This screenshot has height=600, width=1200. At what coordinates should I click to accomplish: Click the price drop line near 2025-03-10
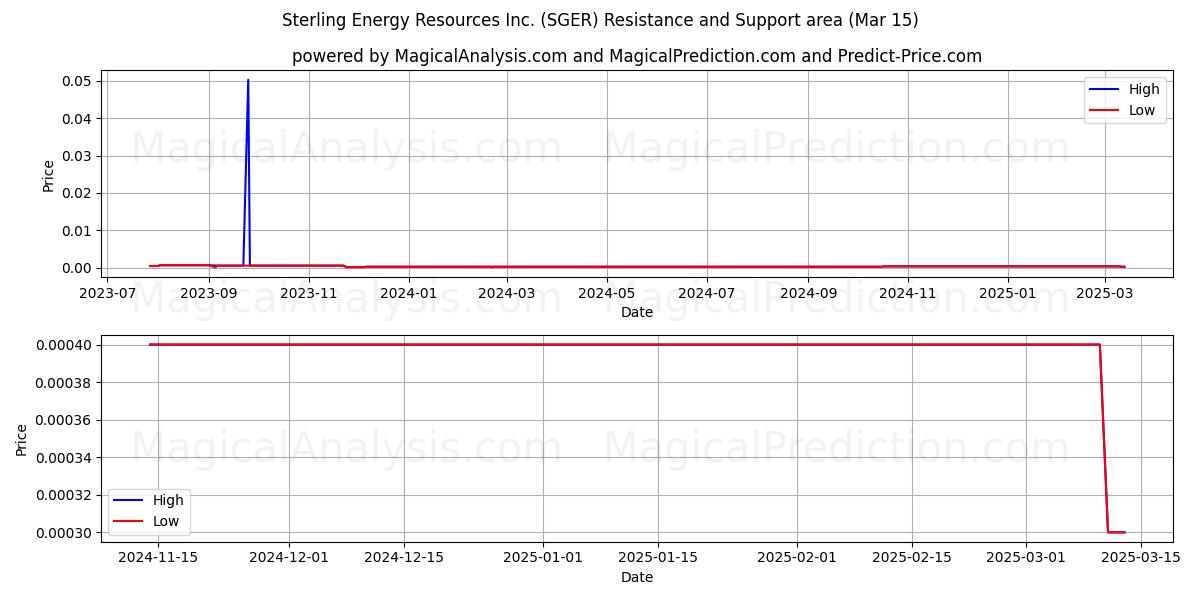[x=1104, y=438]
